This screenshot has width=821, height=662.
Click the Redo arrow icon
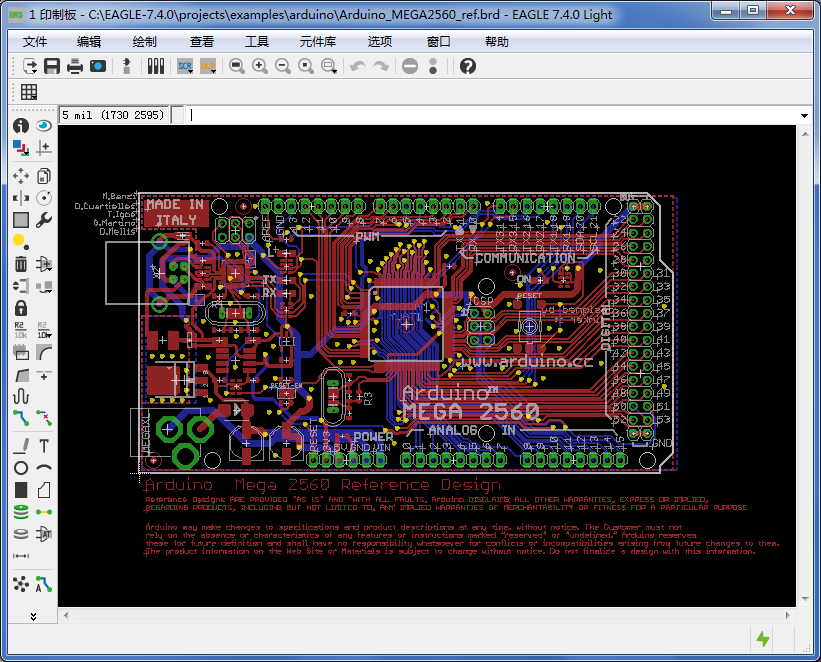[381, 66]
